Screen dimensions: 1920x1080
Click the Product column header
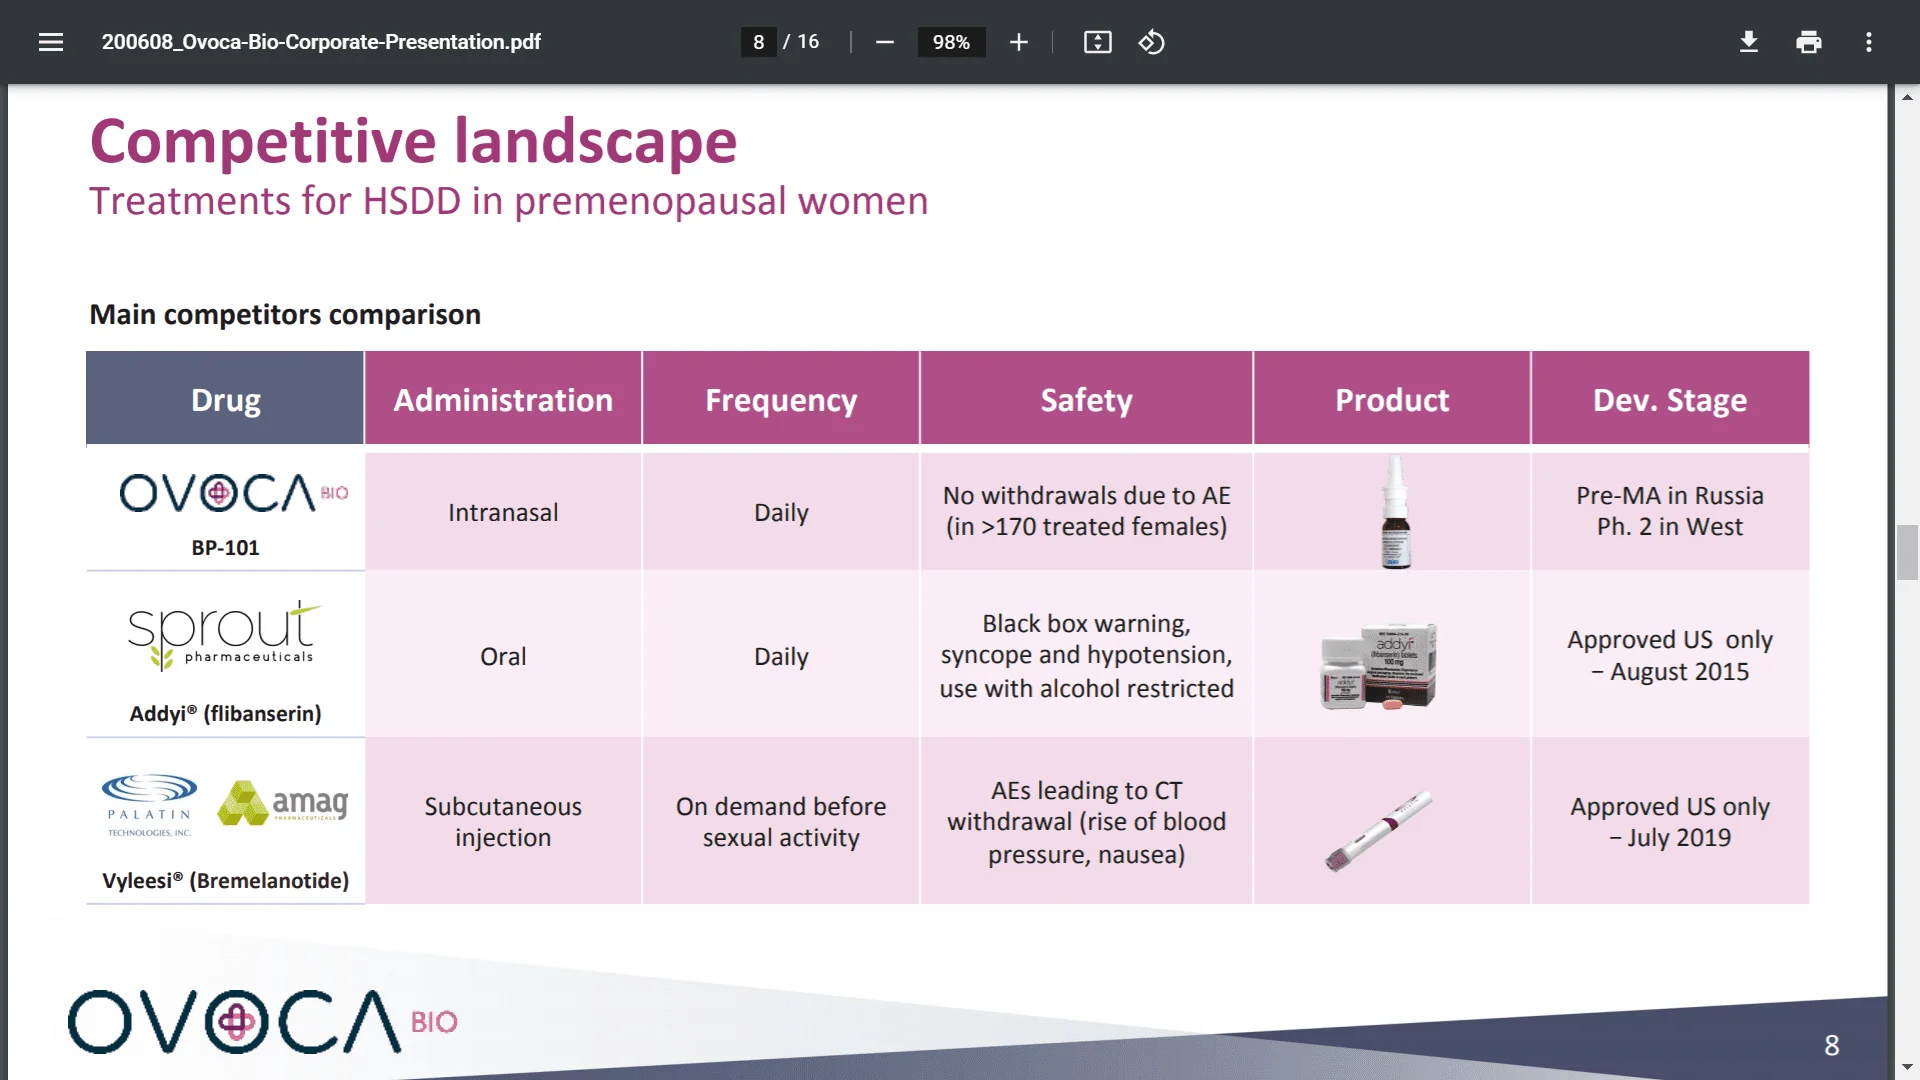coord(1392,398)
